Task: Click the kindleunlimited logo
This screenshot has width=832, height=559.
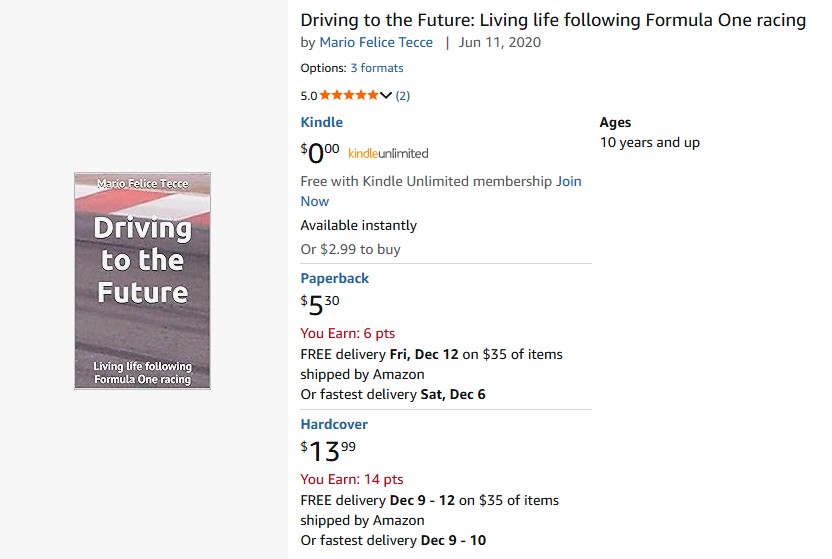Action: pyautogui.click(x=388, y=153)
